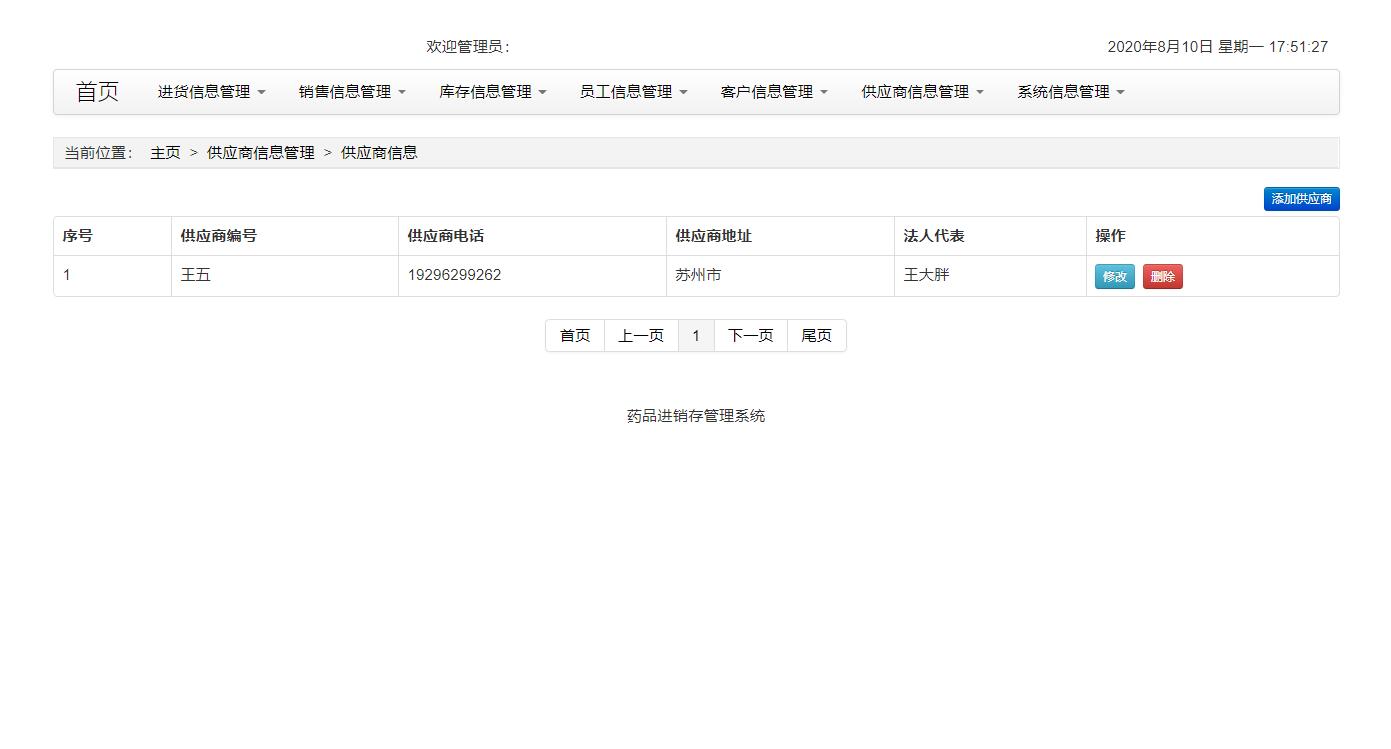The image size is (1391, 749).
Task: Click 上一页 in the pagination controls
Action: [641, 335]
